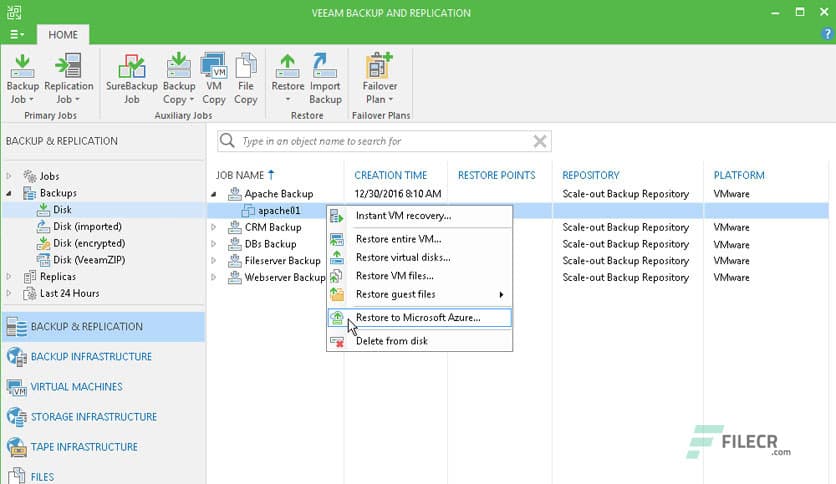Expand the CRM Backup job row
The image size is (836, 484).
214,228
